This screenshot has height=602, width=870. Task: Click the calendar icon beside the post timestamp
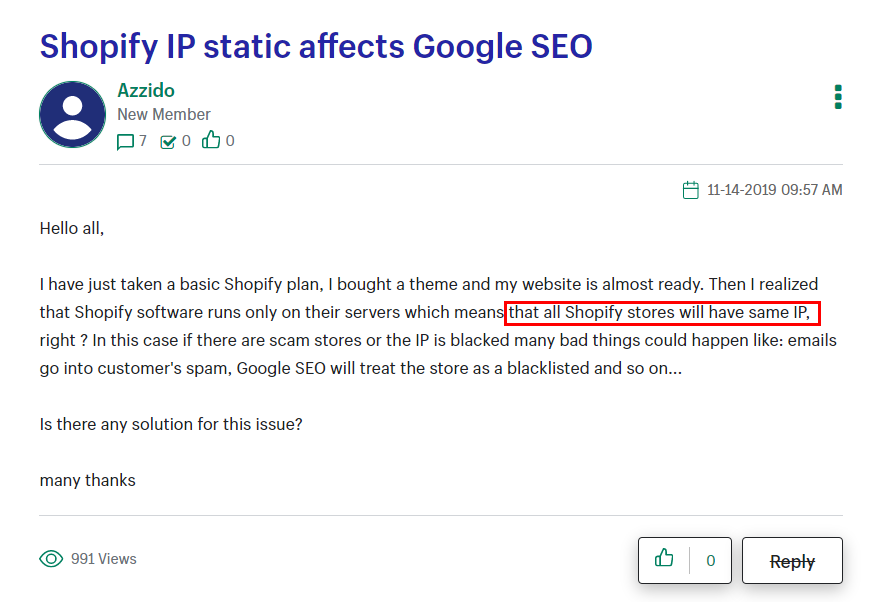click(691, 189)
